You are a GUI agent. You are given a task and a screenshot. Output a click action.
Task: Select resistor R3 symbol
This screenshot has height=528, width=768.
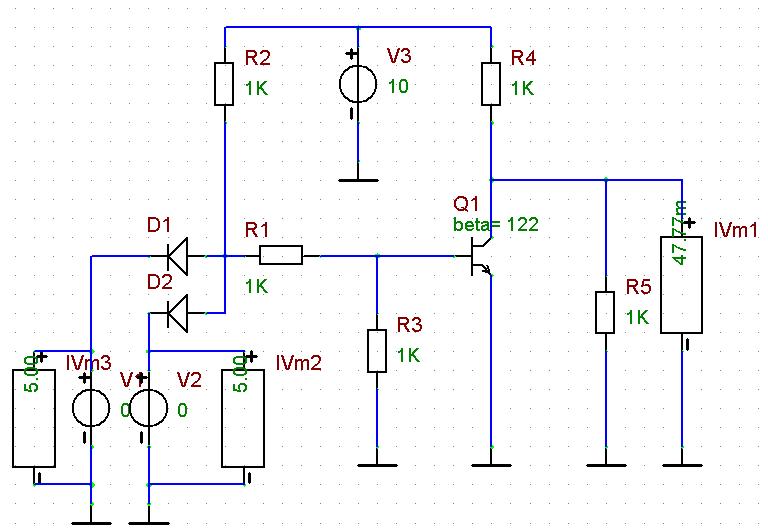(377, 351)
